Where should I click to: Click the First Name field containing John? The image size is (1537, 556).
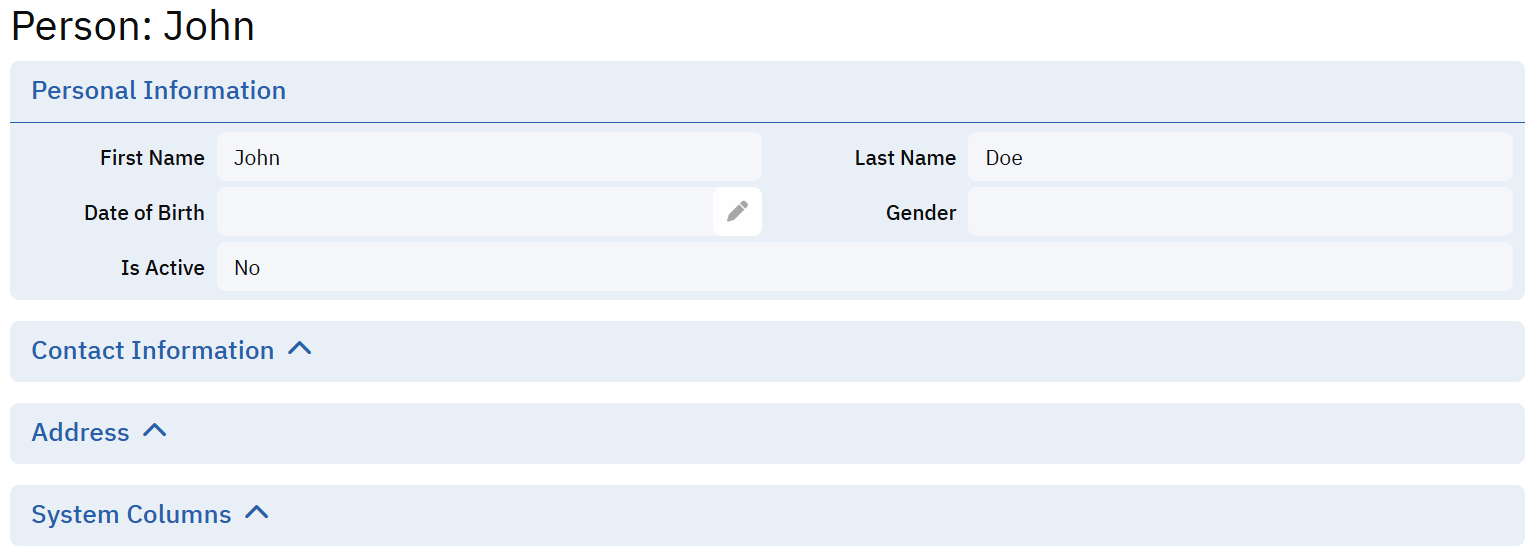[489, 157]
